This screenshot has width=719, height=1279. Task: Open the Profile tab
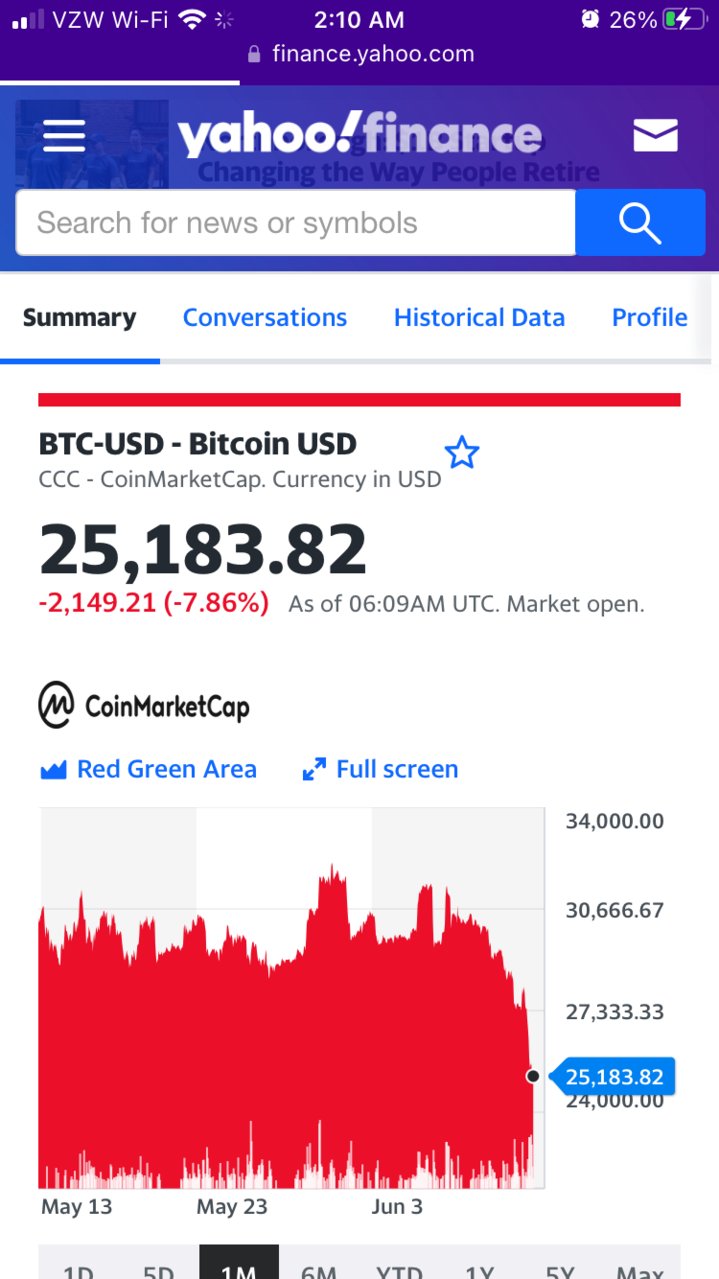(x=649, y=318)
